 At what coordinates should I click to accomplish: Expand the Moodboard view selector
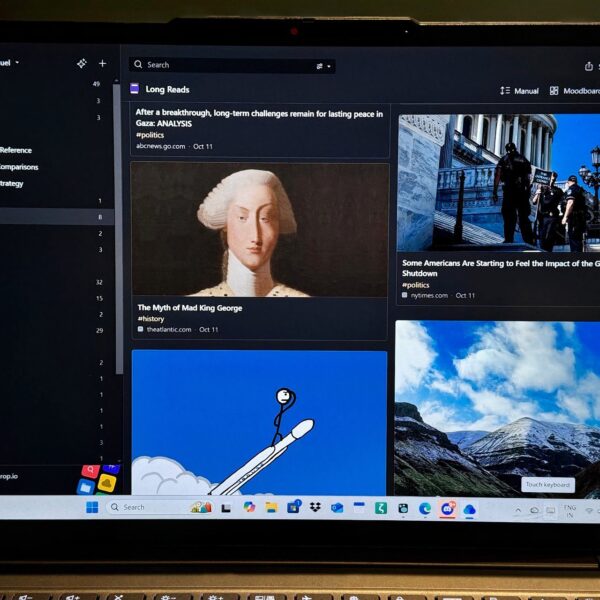574,91
